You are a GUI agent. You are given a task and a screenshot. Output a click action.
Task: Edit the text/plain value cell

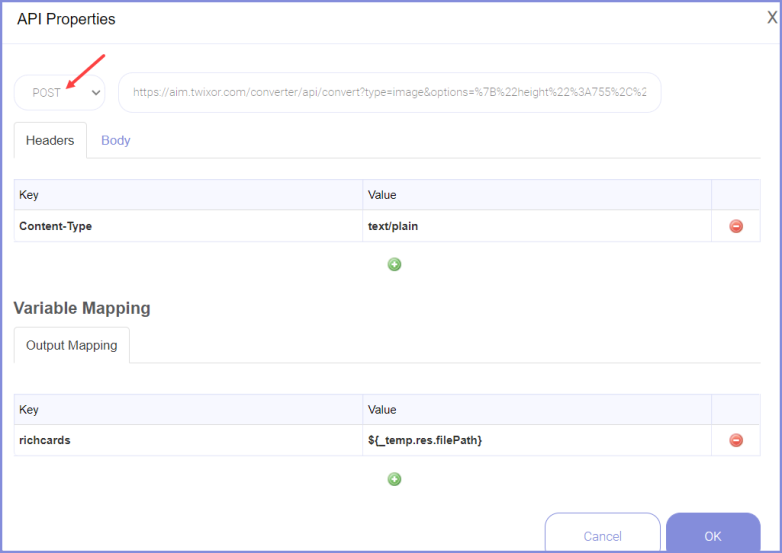(x=536, y=226)
